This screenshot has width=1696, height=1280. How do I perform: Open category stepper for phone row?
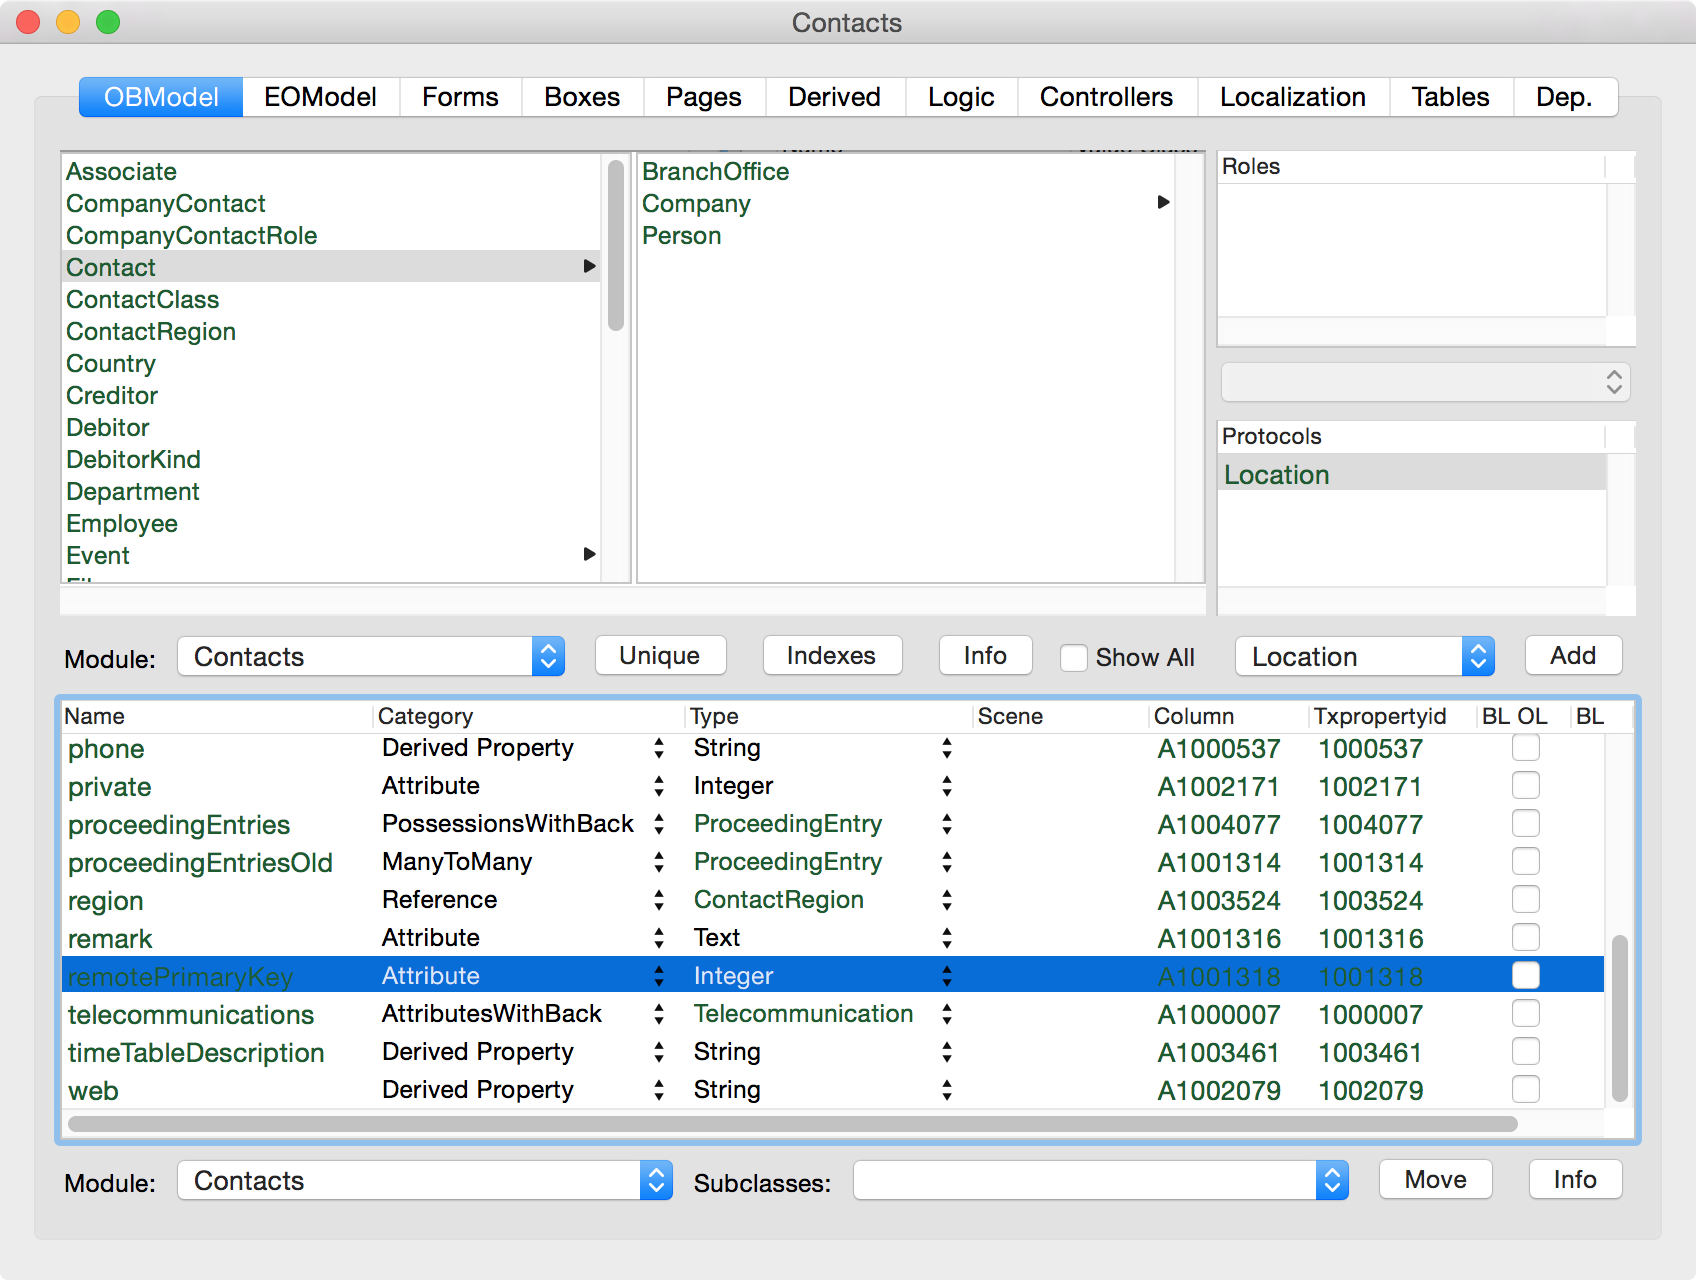pyautogui.click(x=659, y=748)
